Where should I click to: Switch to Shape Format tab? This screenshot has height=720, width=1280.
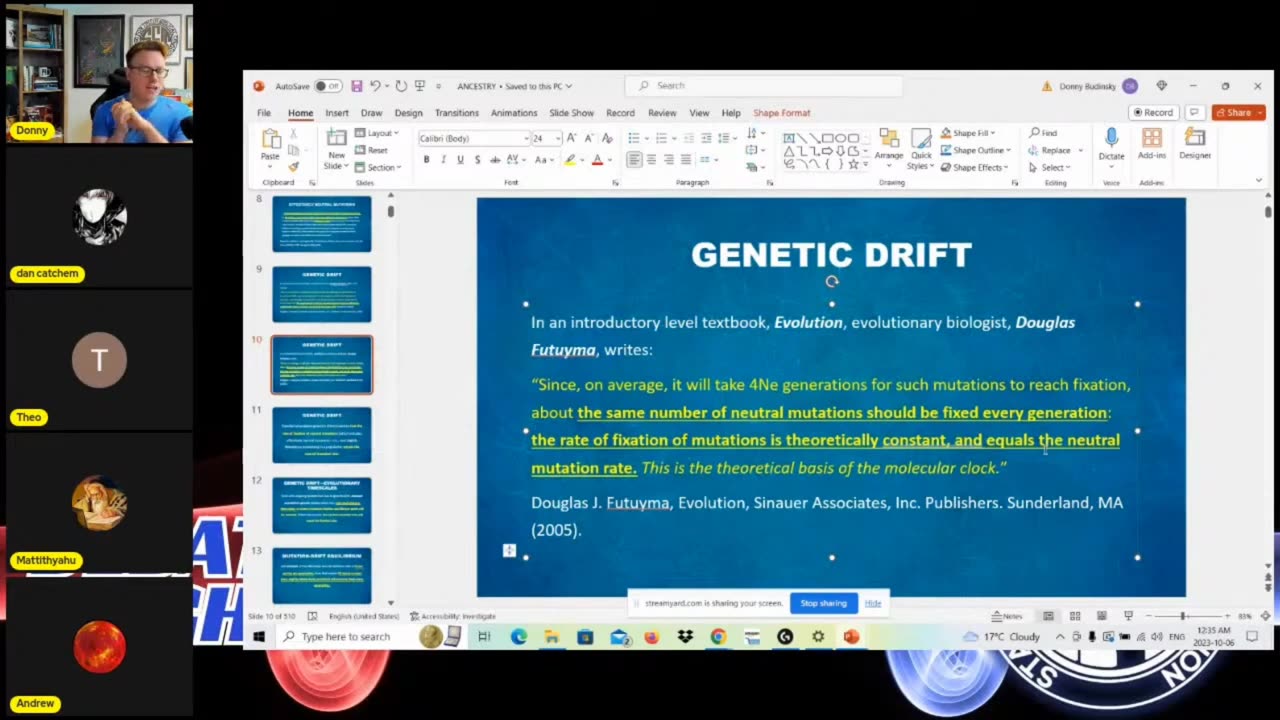[x=782, y=113]
